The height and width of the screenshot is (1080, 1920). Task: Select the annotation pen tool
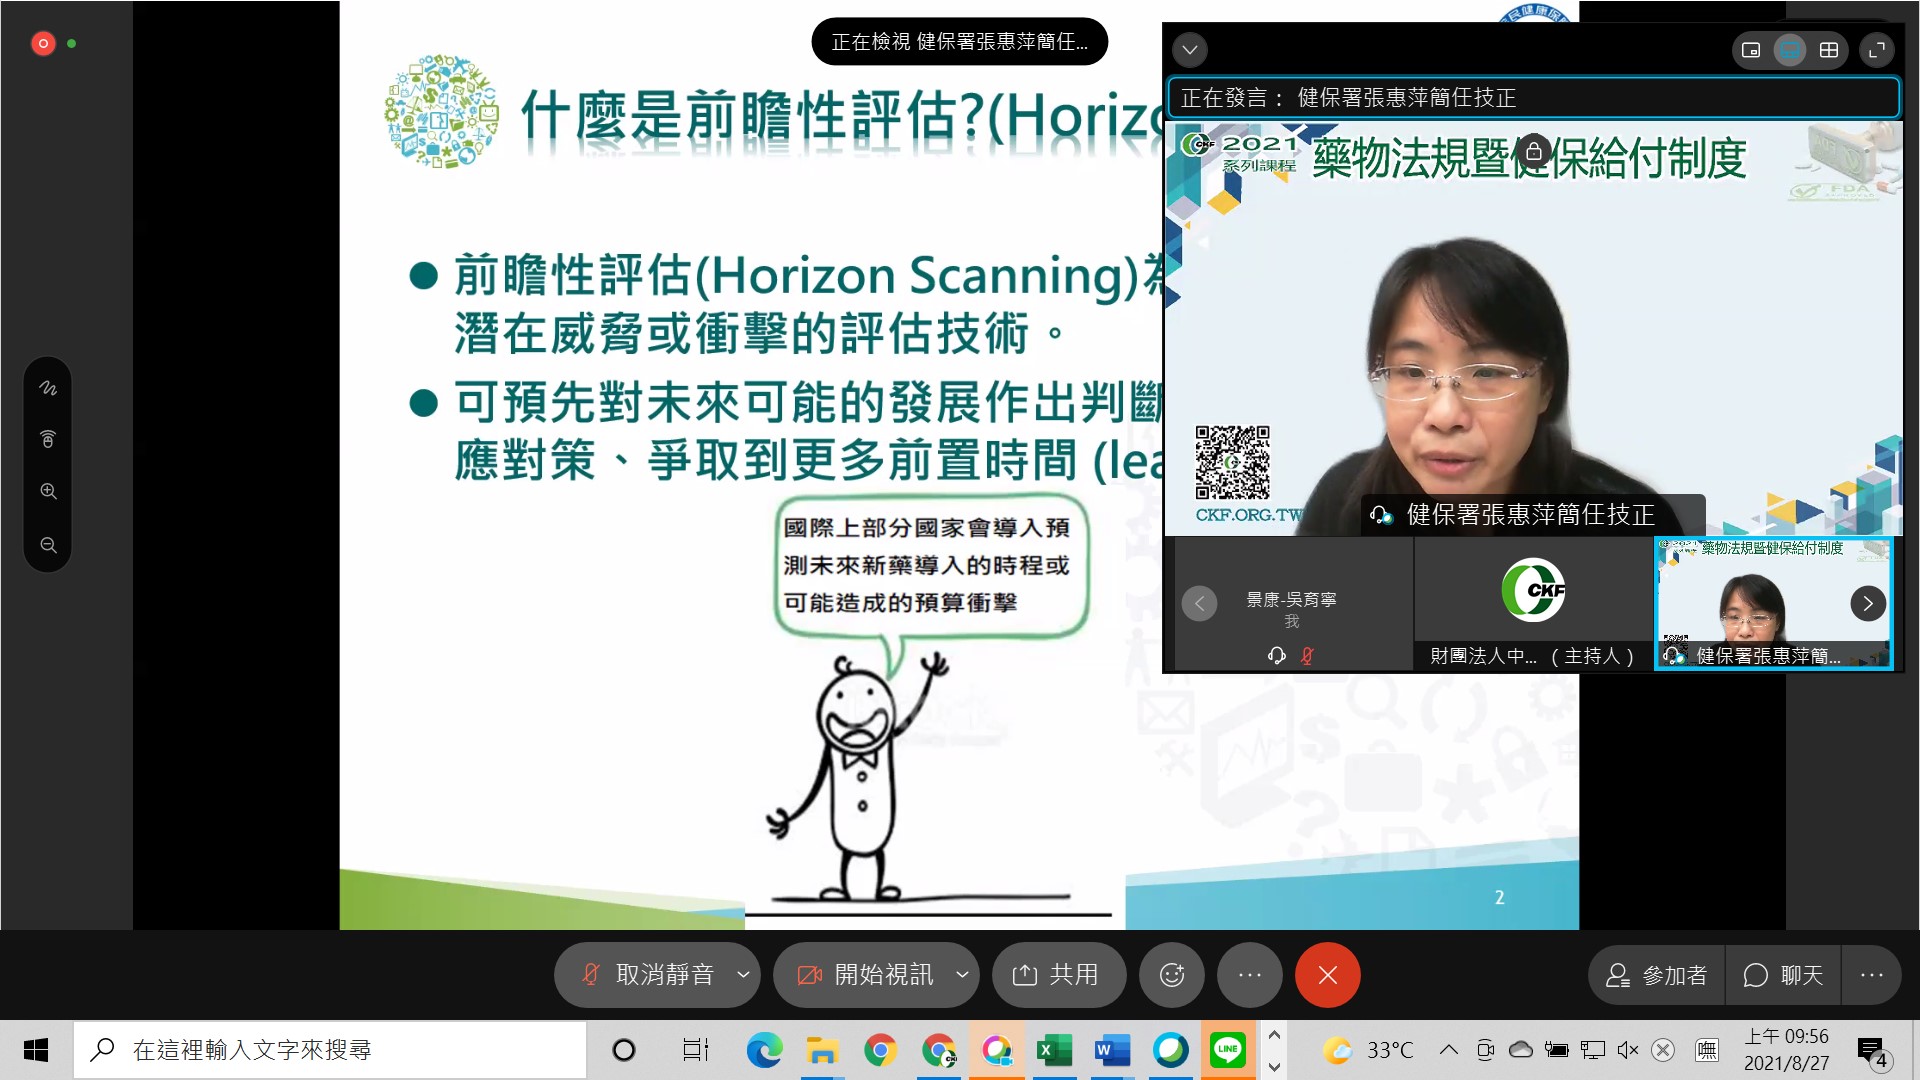point(48,388)
